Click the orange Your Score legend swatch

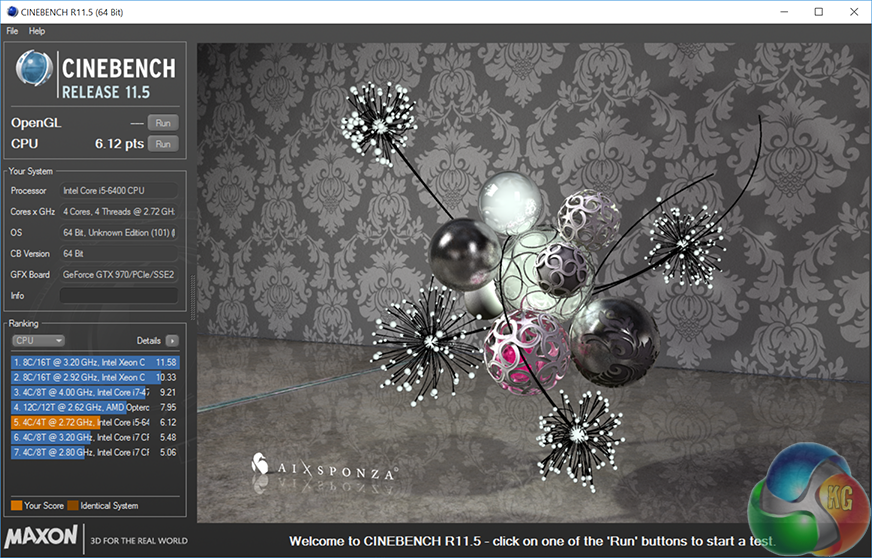(x=16, y=506)
